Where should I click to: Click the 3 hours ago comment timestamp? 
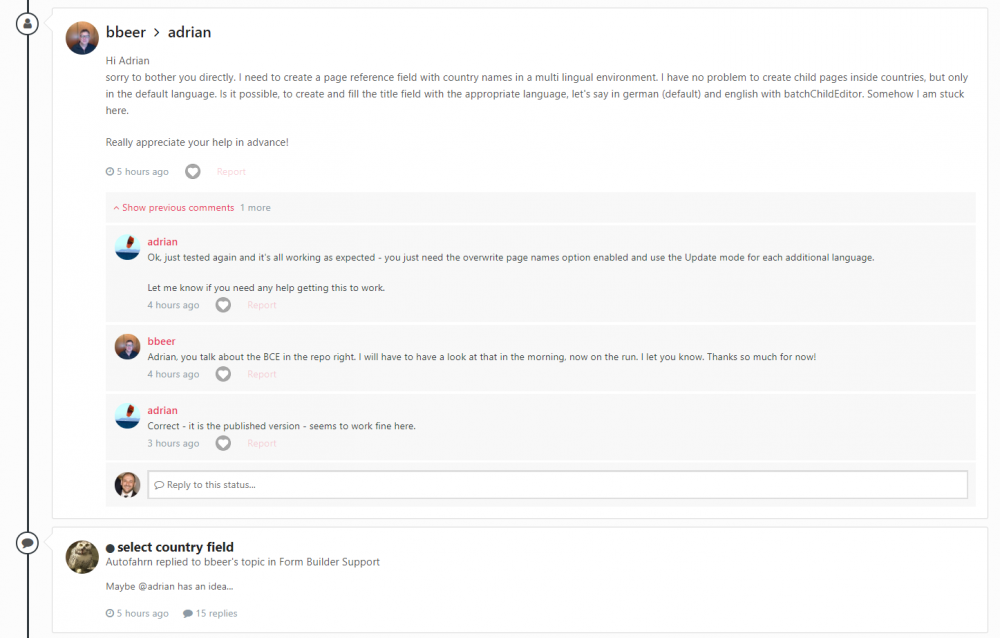coord(173,443)
